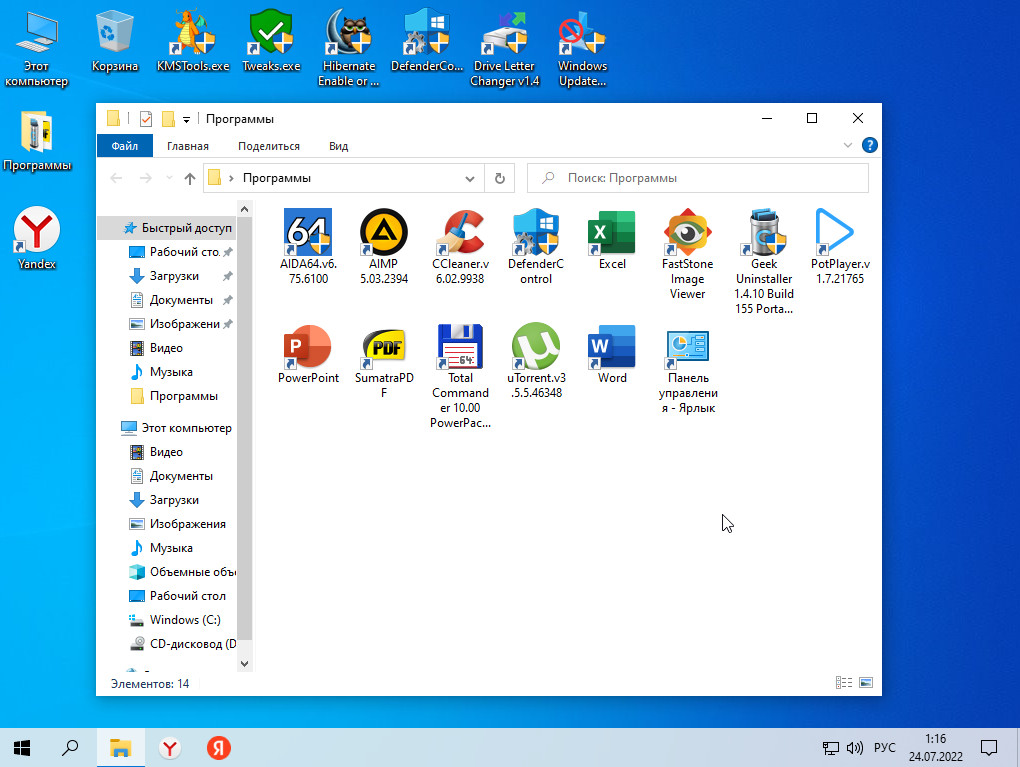Open the AIDA64 shortcut icon
The width and height of the screenshot is (1020, 767).
(x=308, y=232)
